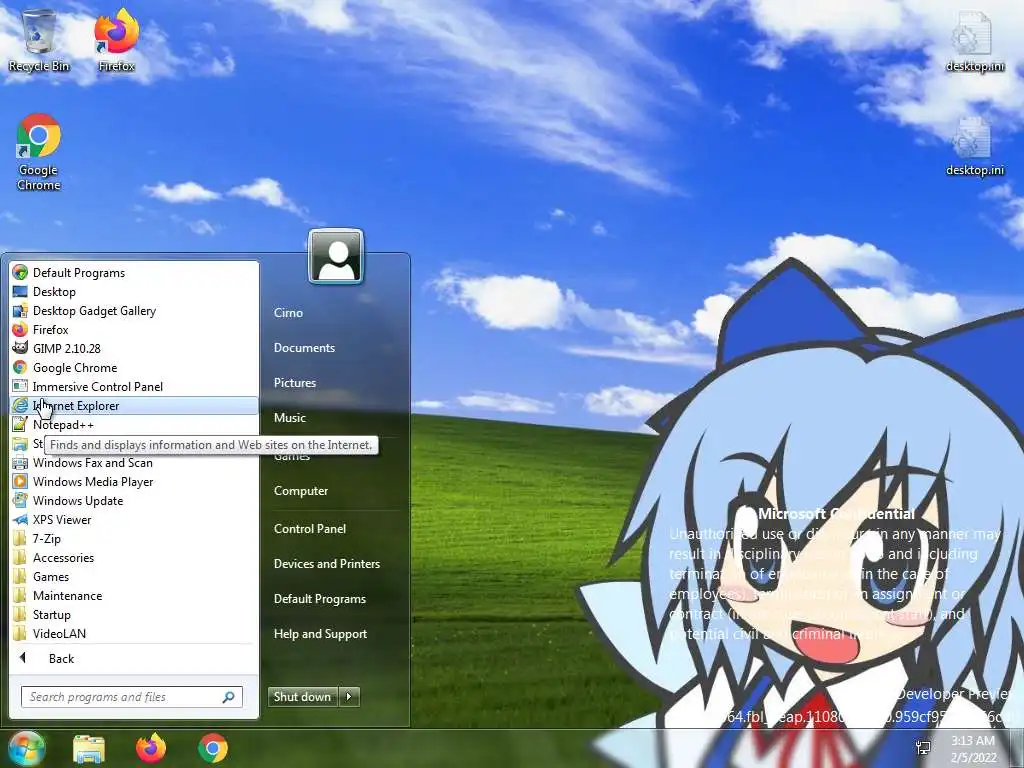
Task: Open Default Programs in programs list
Action: point(135,272)
